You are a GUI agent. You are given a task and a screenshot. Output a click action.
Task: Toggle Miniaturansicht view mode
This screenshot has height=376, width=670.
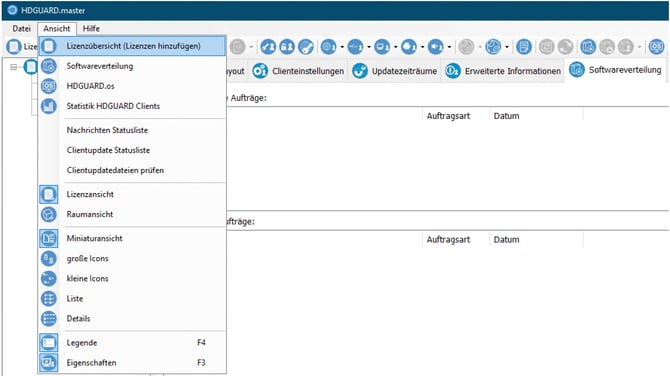(132, 238)
